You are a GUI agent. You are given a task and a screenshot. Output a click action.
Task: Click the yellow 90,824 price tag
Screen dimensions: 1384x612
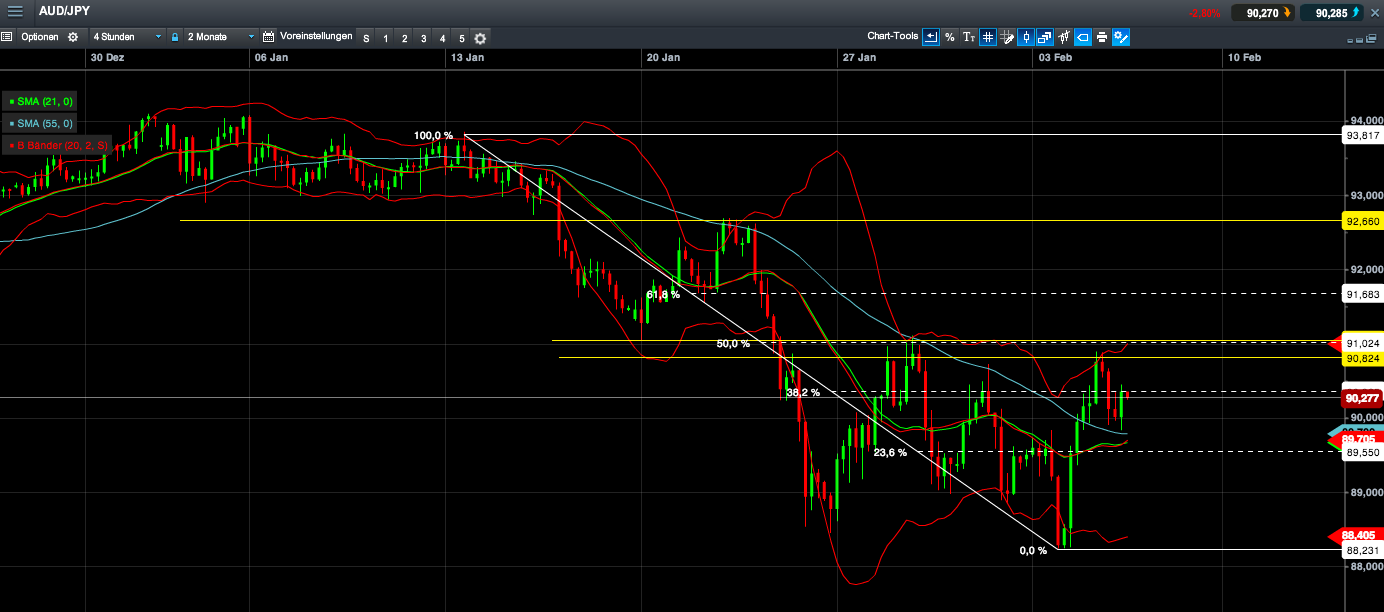pos(1362,357)
